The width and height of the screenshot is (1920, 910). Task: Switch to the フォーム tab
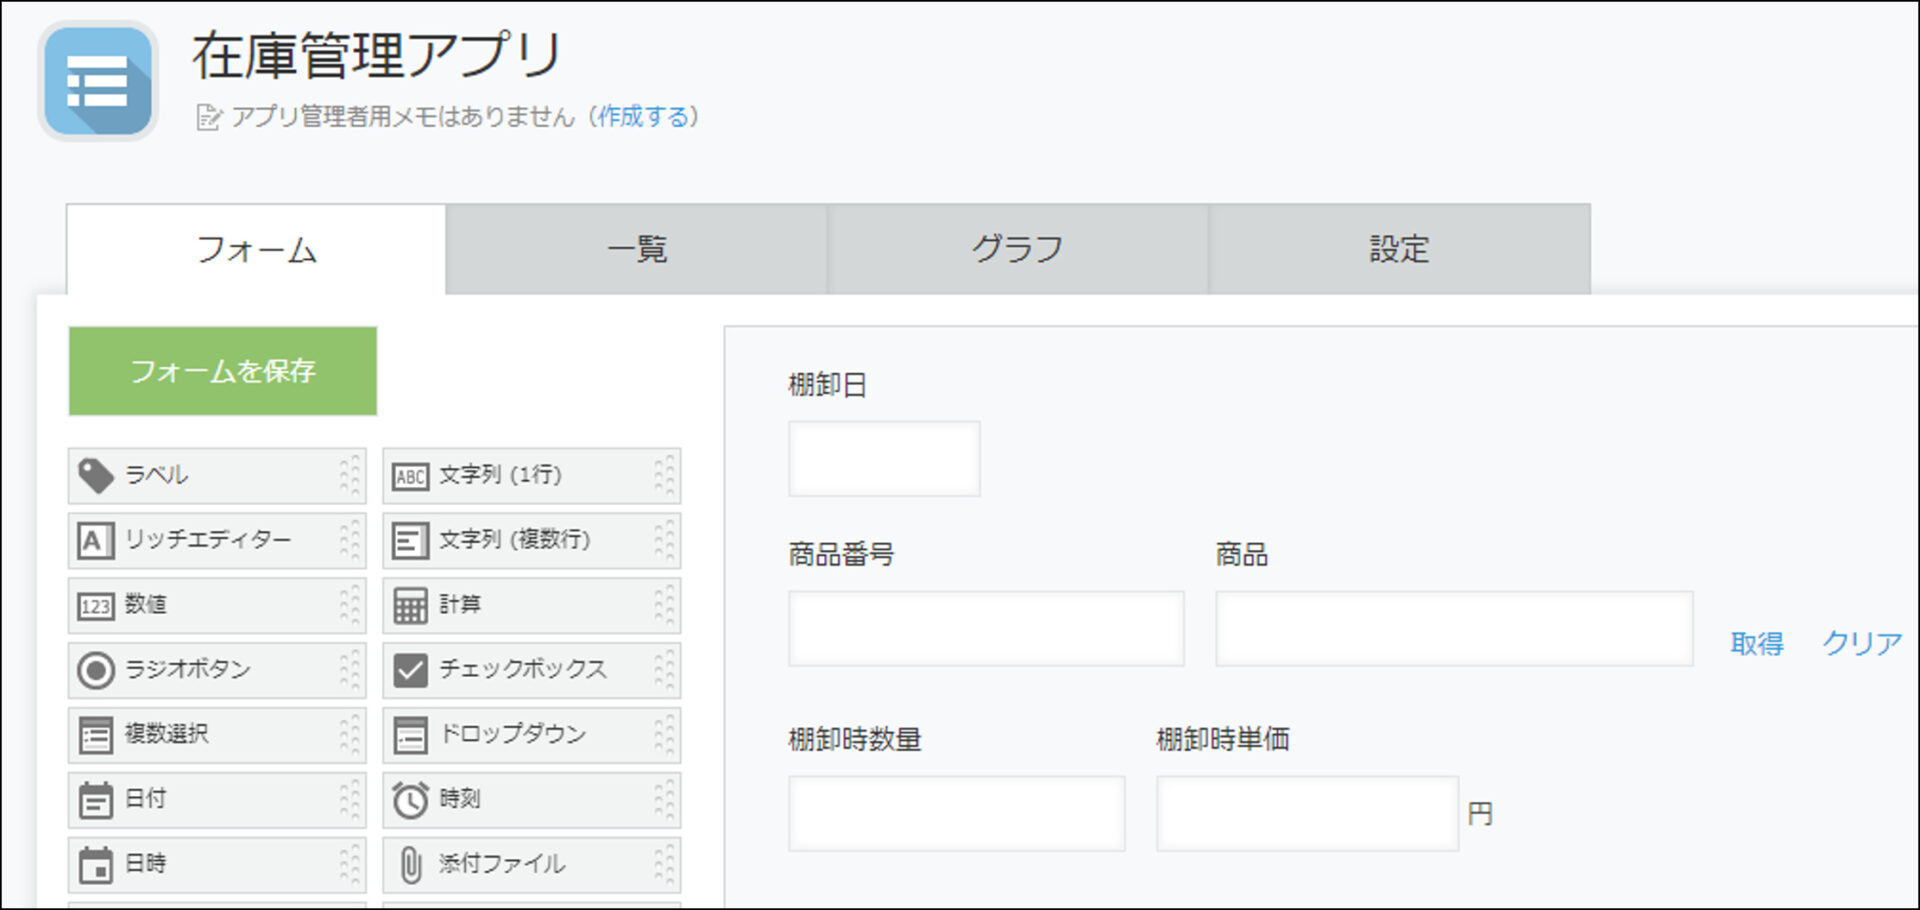[257, 249]
